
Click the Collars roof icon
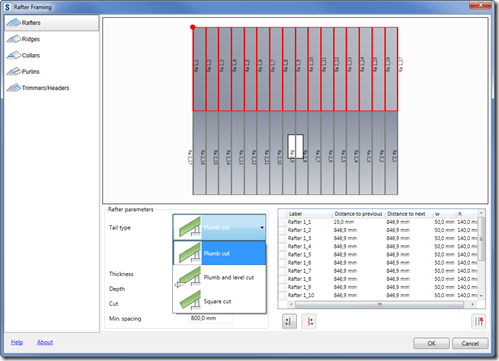(x=14, y=55)
